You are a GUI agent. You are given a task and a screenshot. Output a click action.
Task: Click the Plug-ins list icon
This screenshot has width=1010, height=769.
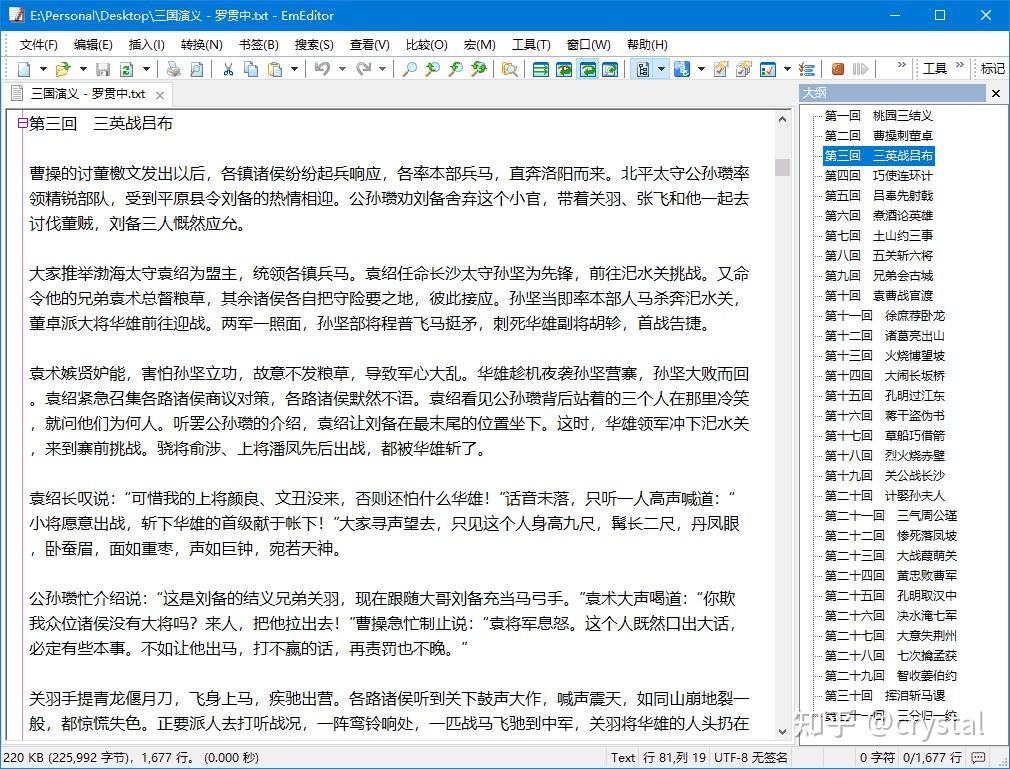pos(806,69)
